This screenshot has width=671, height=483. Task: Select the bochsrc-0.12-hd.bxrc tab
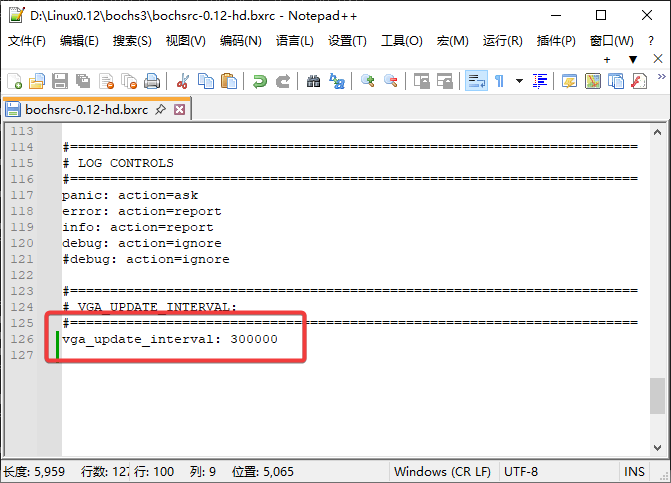click(86, 109)
